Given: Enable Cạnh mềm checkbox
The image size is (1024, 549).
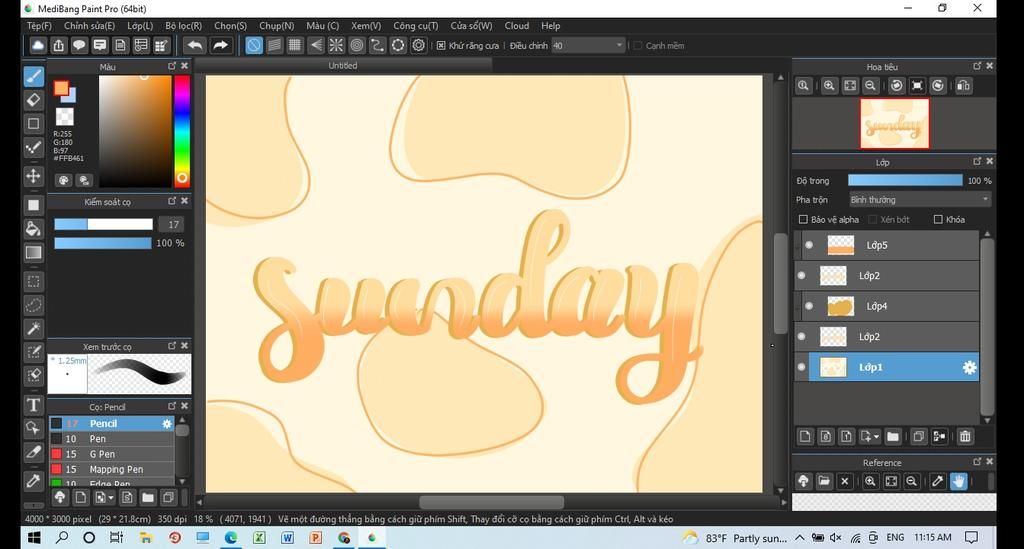Looking at the screenshot, I should tap(638, 46).
